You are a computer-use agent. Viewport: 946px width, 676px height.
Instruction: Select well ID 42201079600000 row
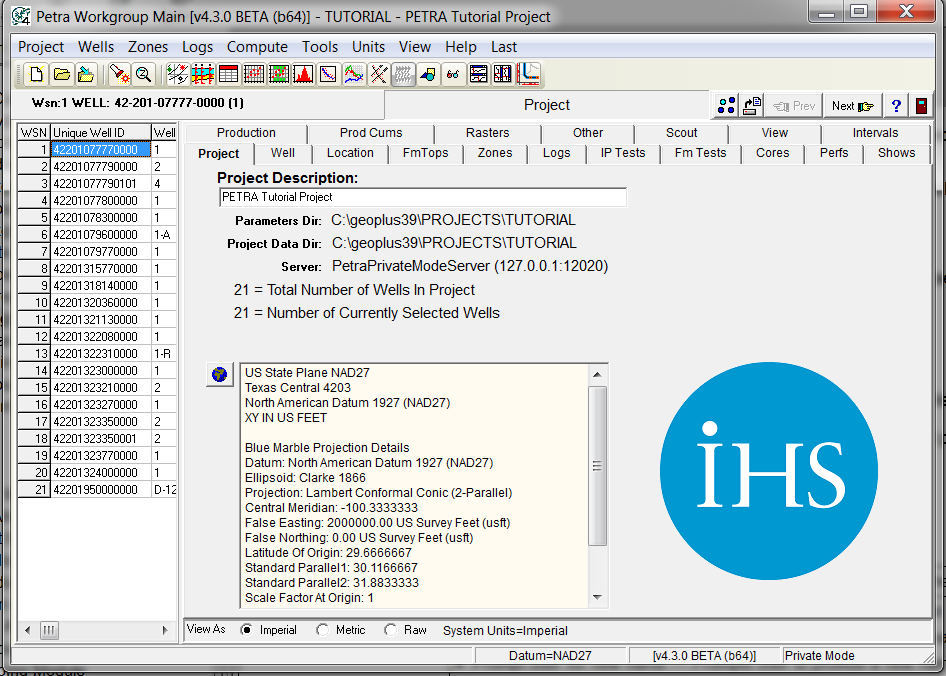tap(96, 235)
